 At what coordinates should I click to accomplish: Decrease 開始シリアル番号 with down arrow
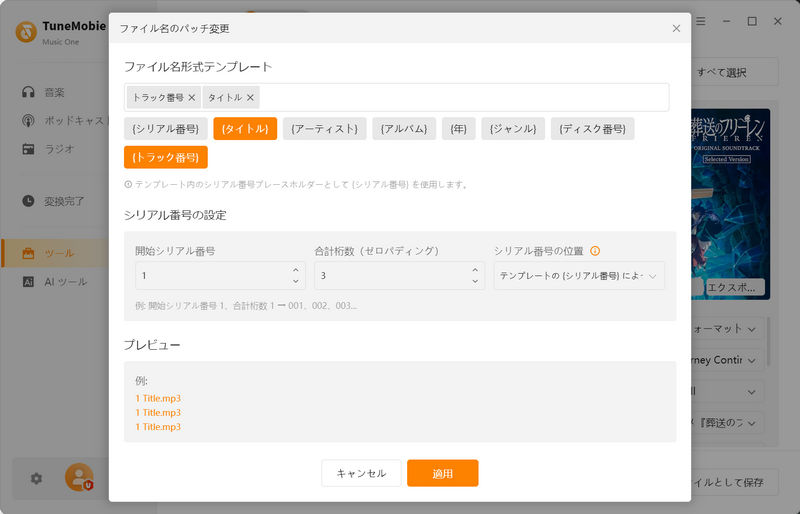pos(296,281)
